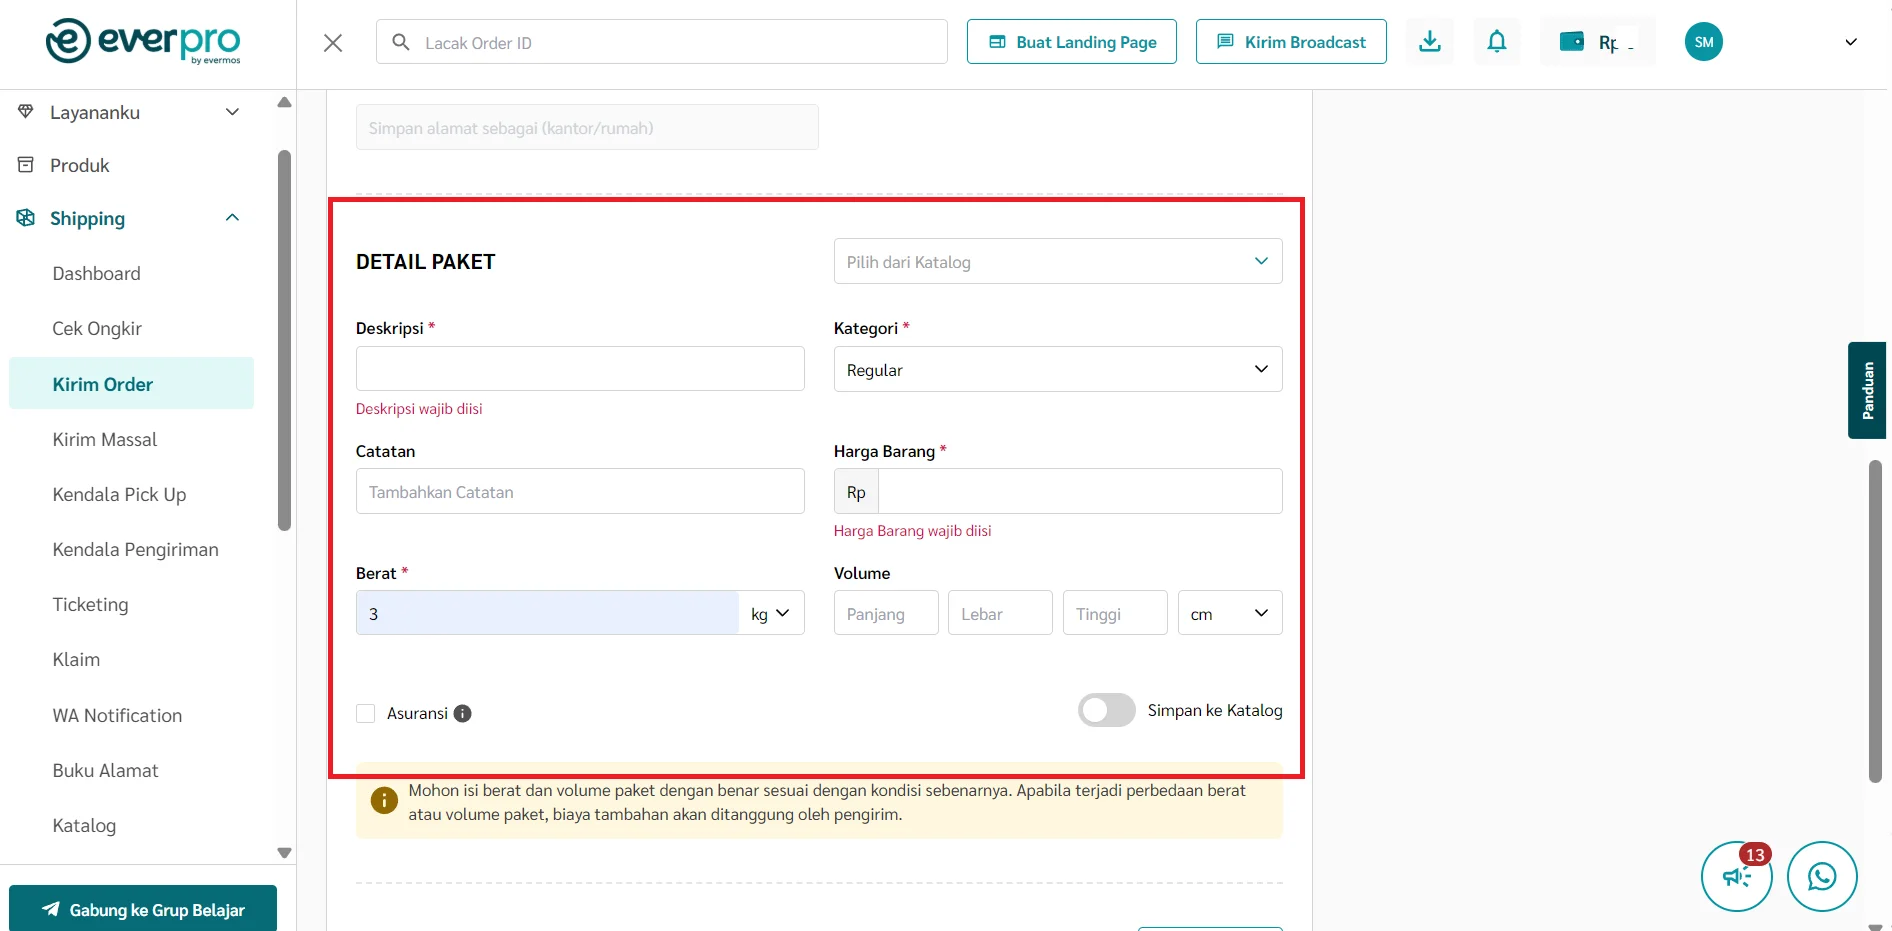This screenshot has width=1892, height=931.
Task: Click the Asuransi info icon
Action: 462,713
